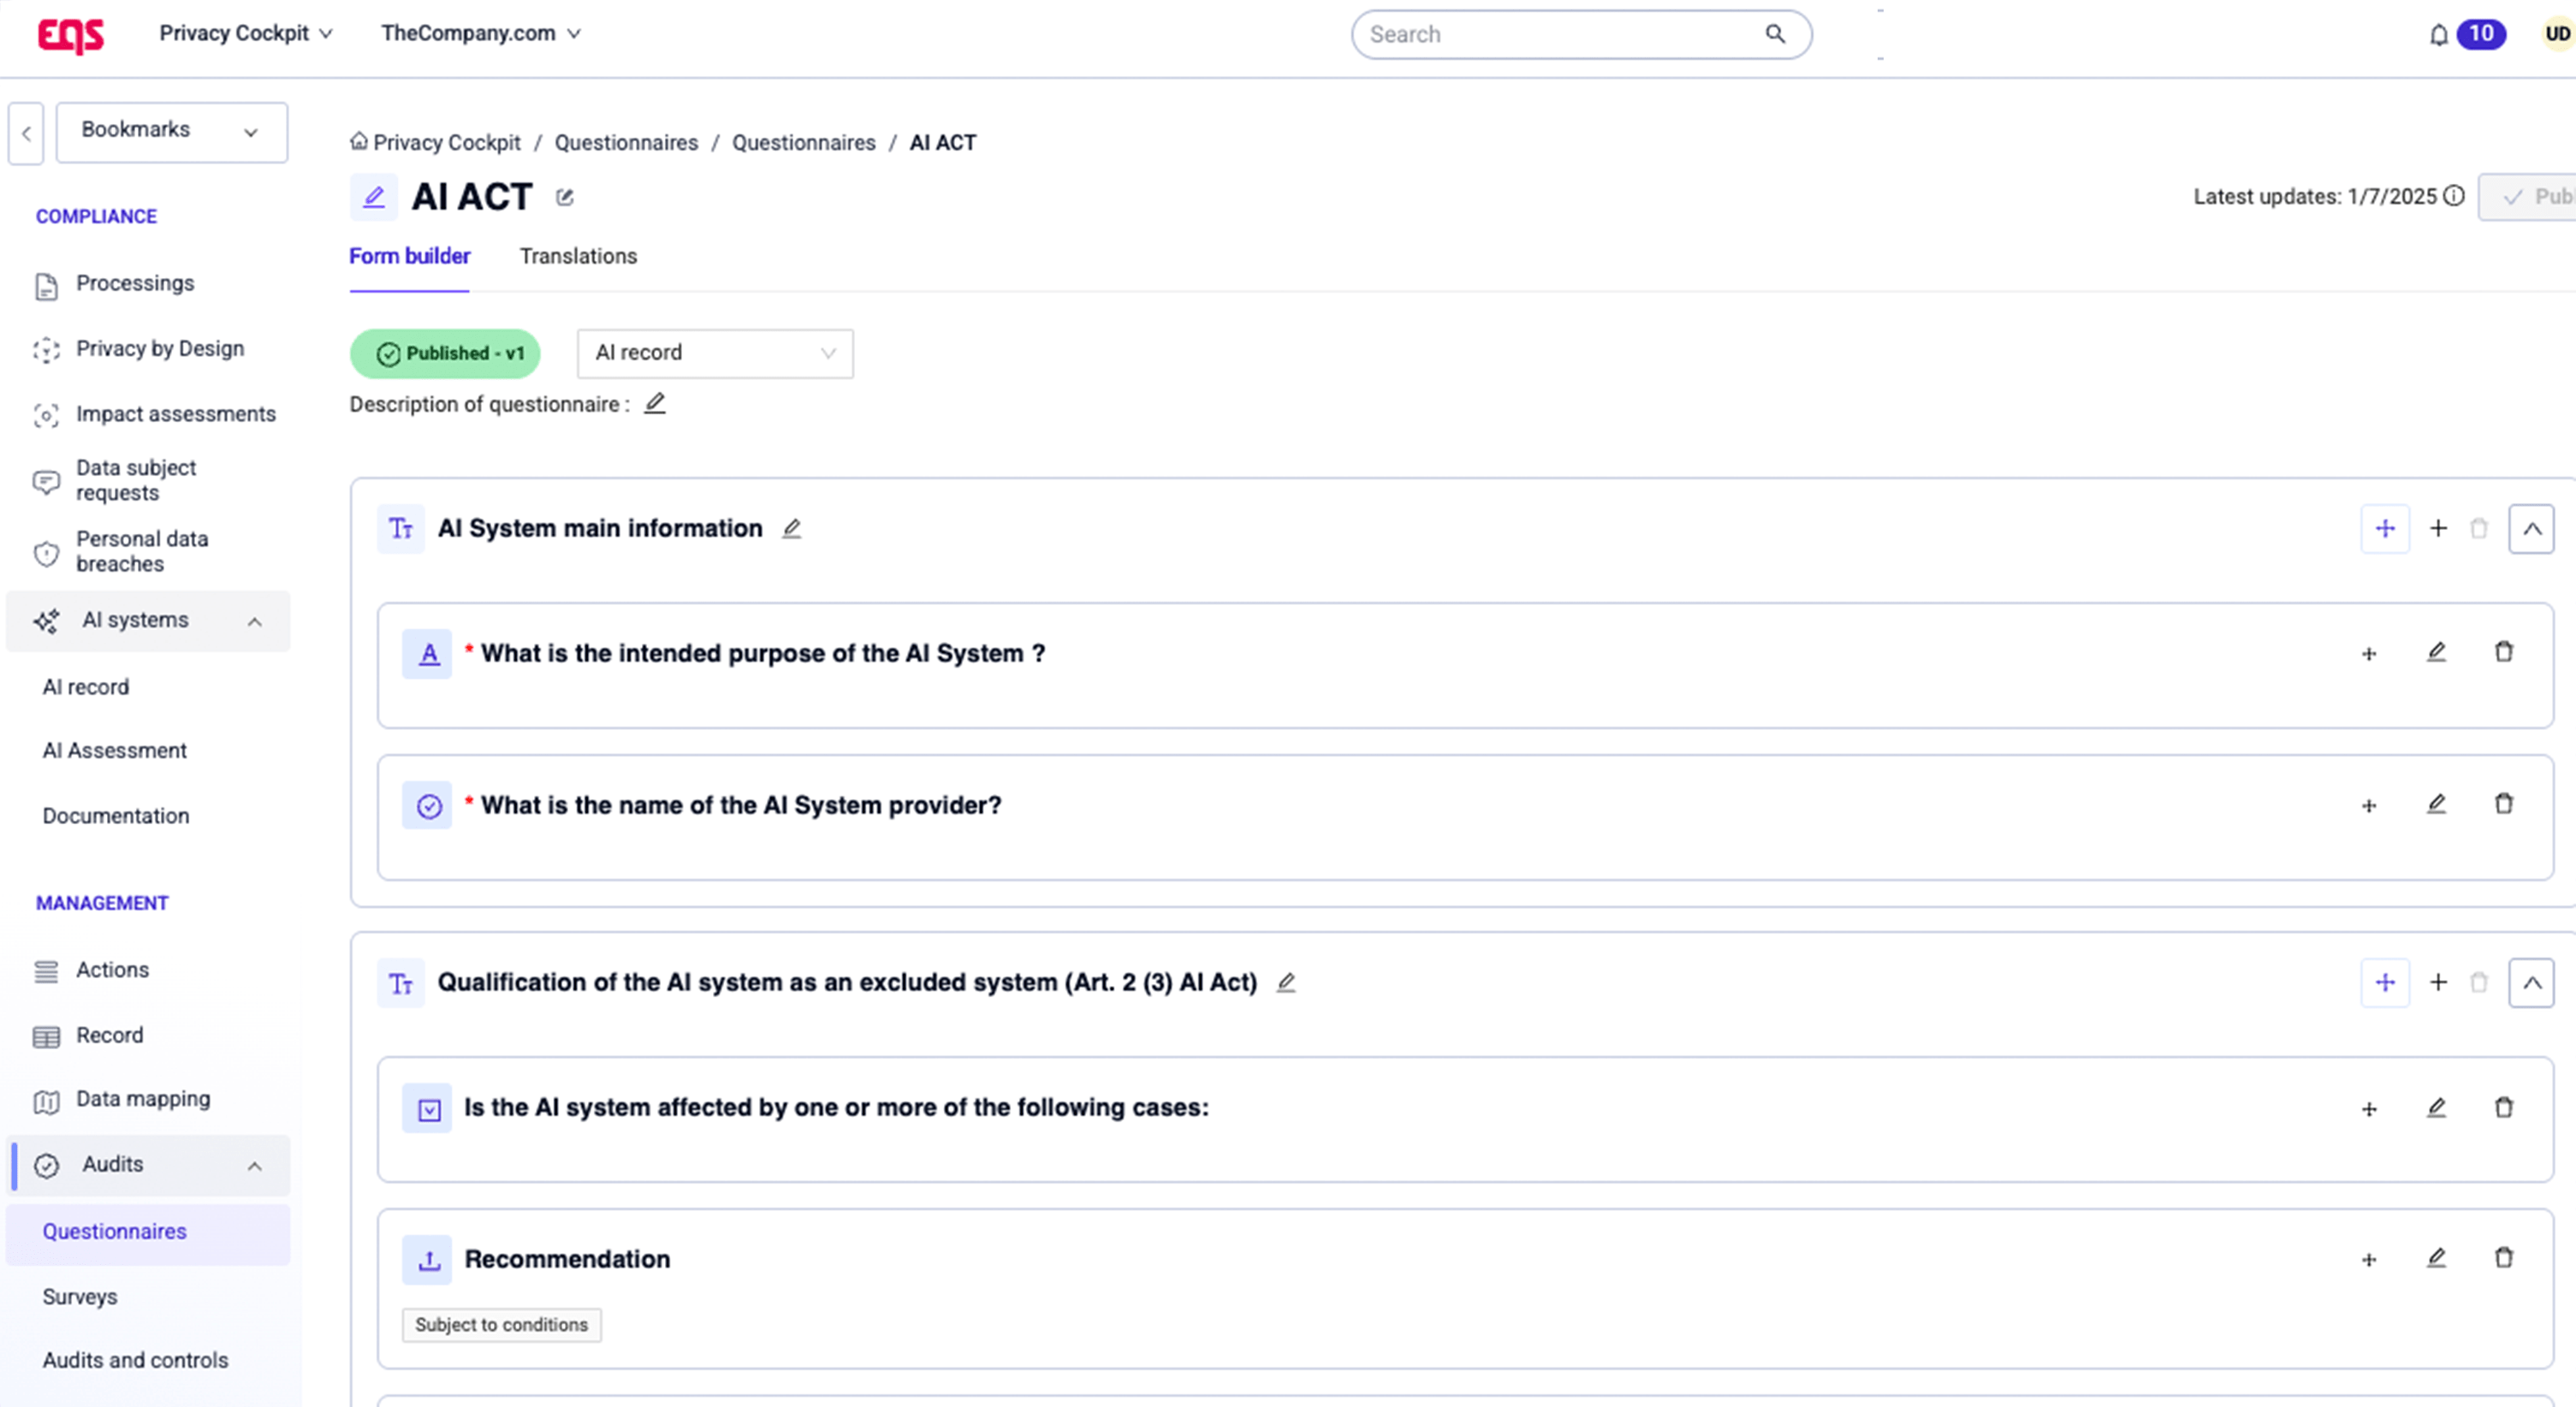The height and width of the screenshot is (1407, 2576).
Task: Click the Search input field
Action: (x=1560, y=35)
